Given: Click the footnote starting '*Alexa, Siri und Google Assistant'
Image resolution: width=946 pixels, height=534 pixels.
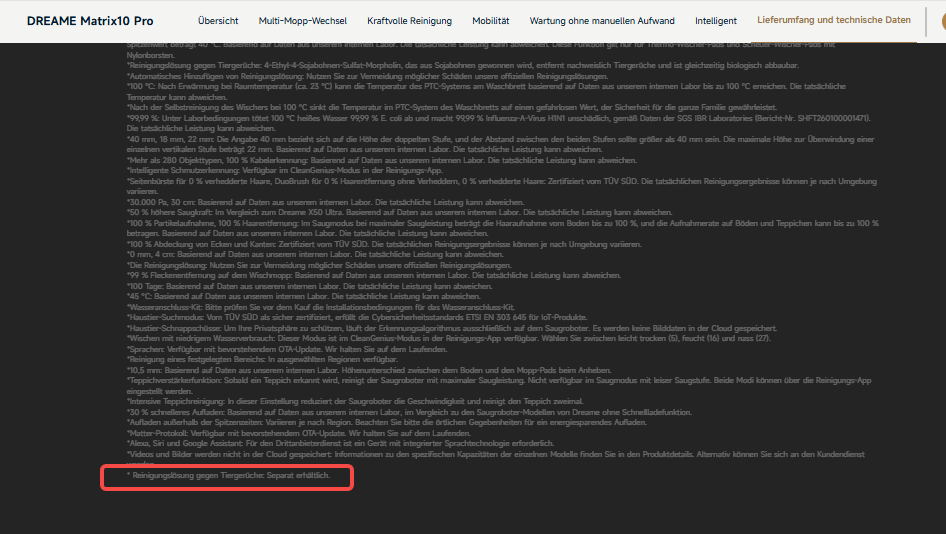Looking at the screenshot, I should point(340,443).
